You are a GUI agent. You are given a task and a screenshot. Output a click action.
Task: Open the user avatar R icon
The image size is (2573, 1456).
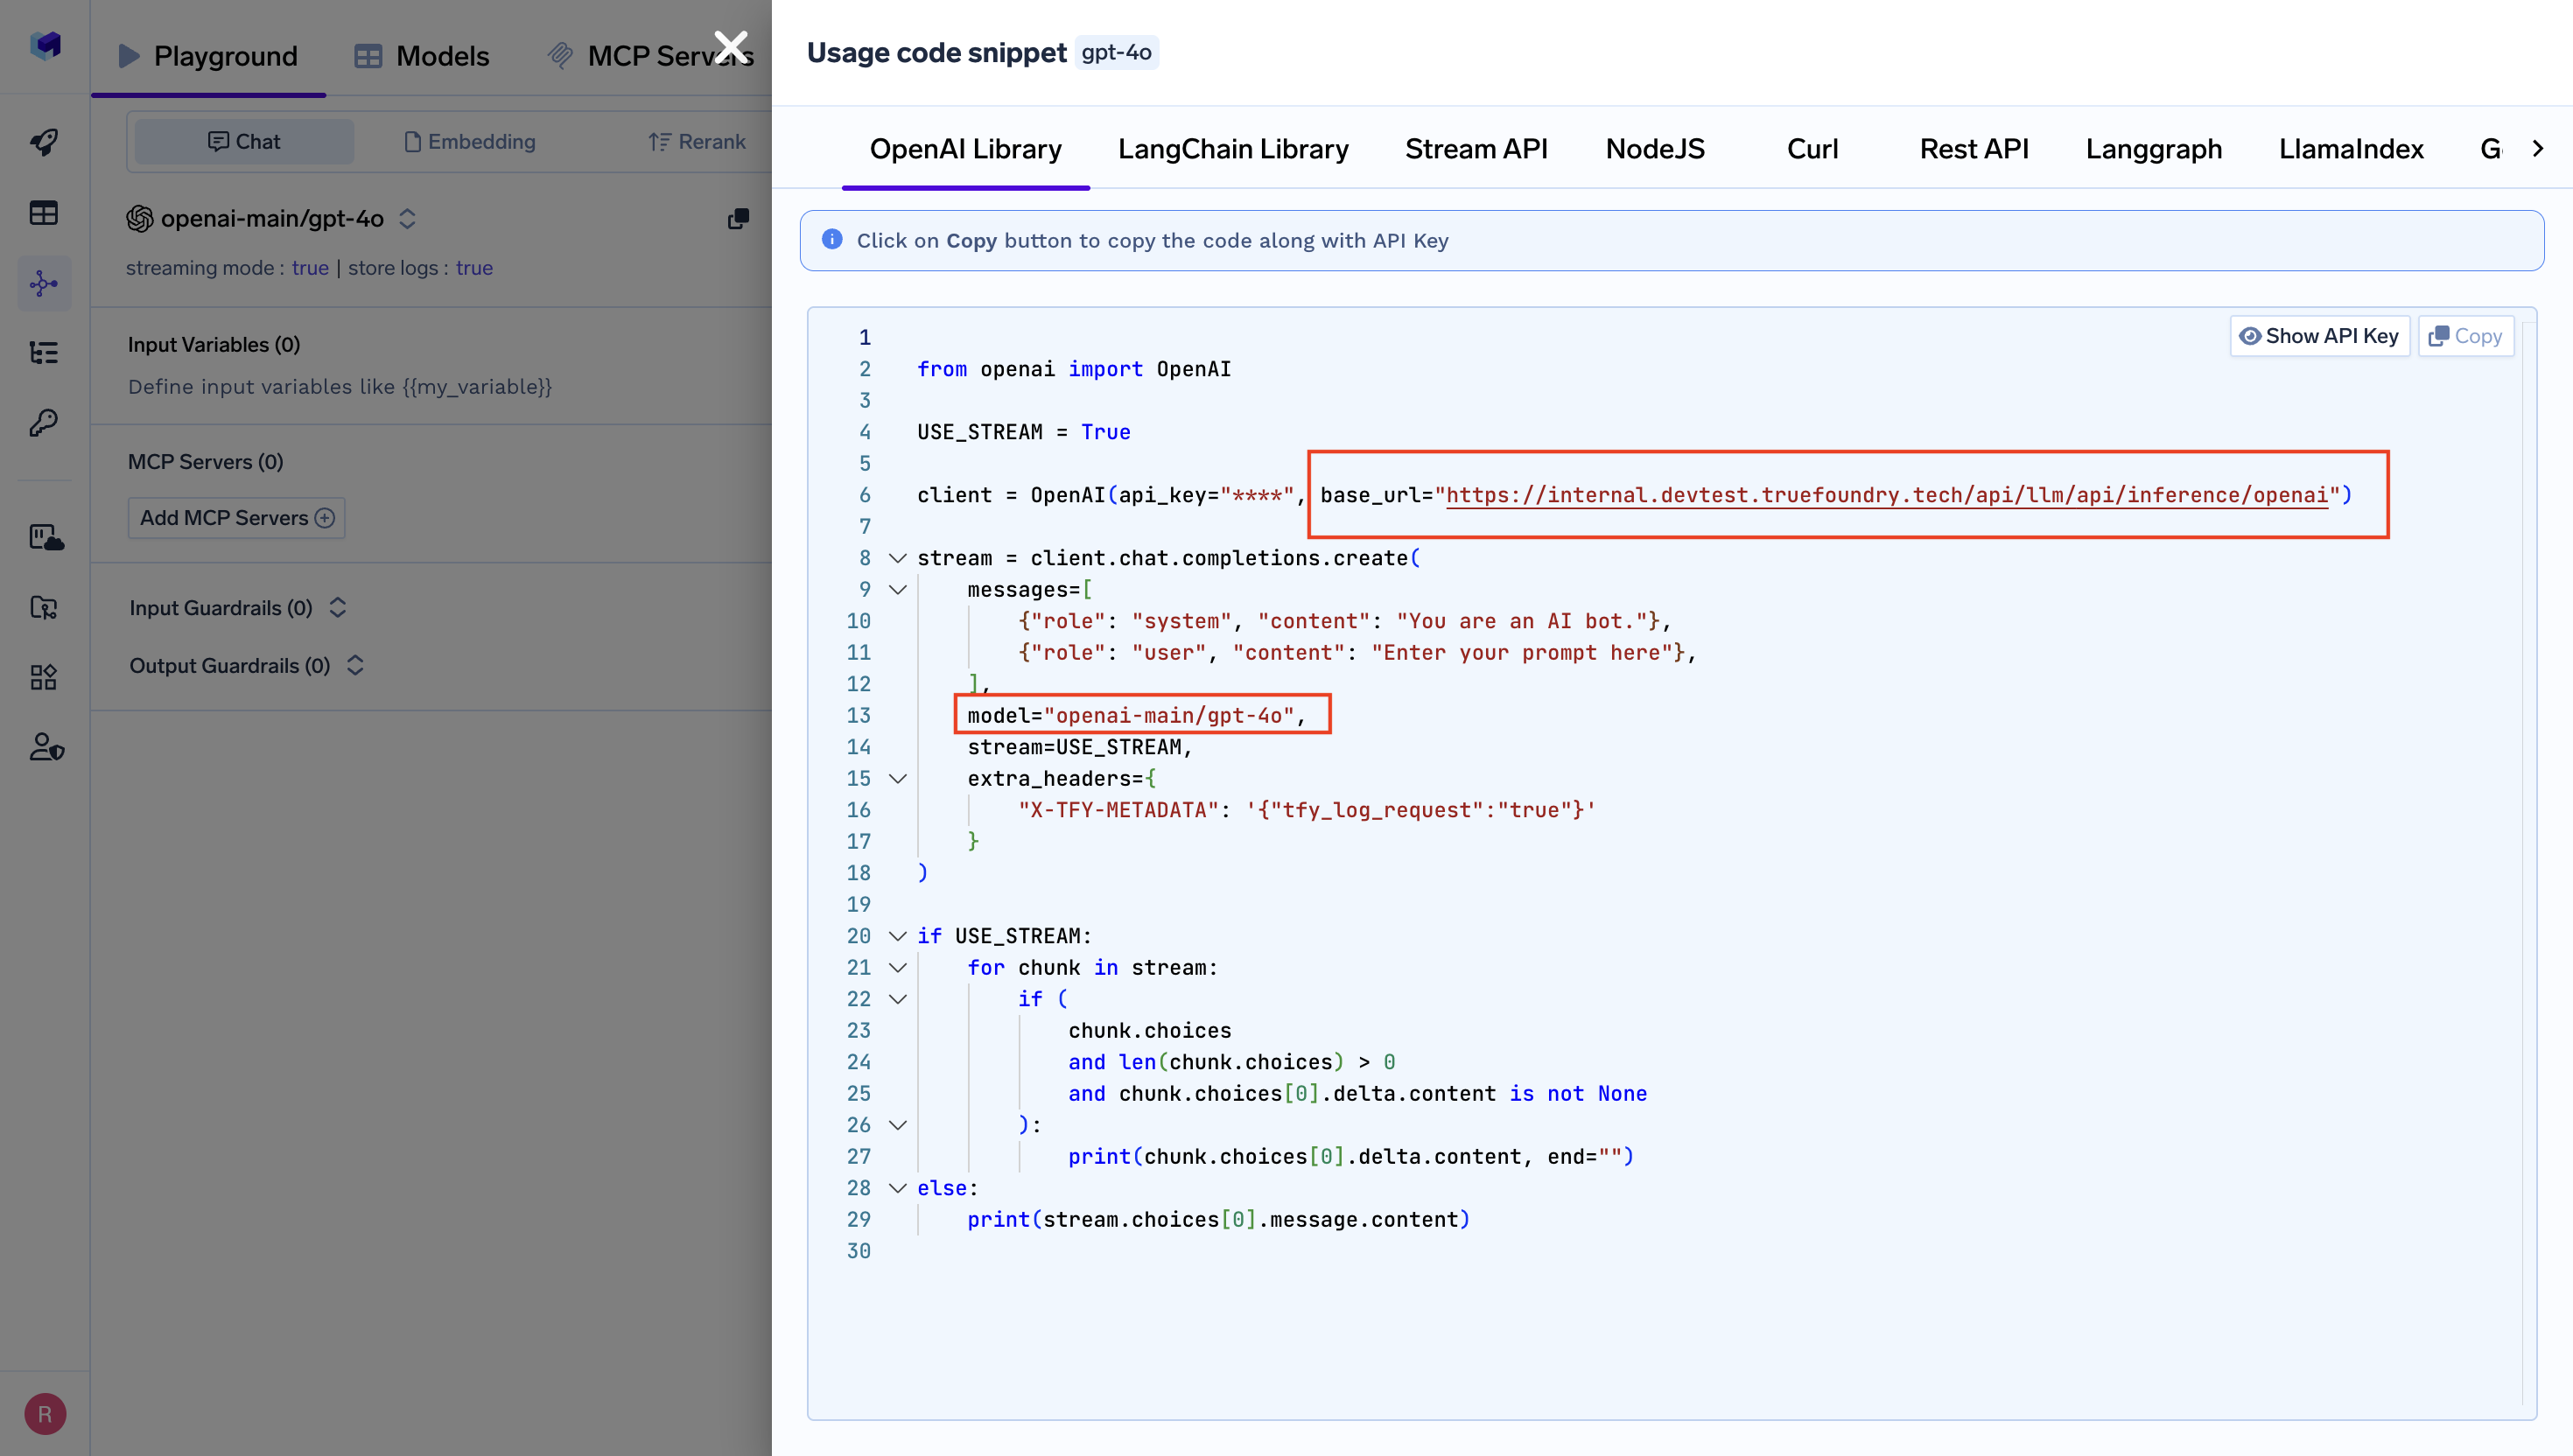45,1413
